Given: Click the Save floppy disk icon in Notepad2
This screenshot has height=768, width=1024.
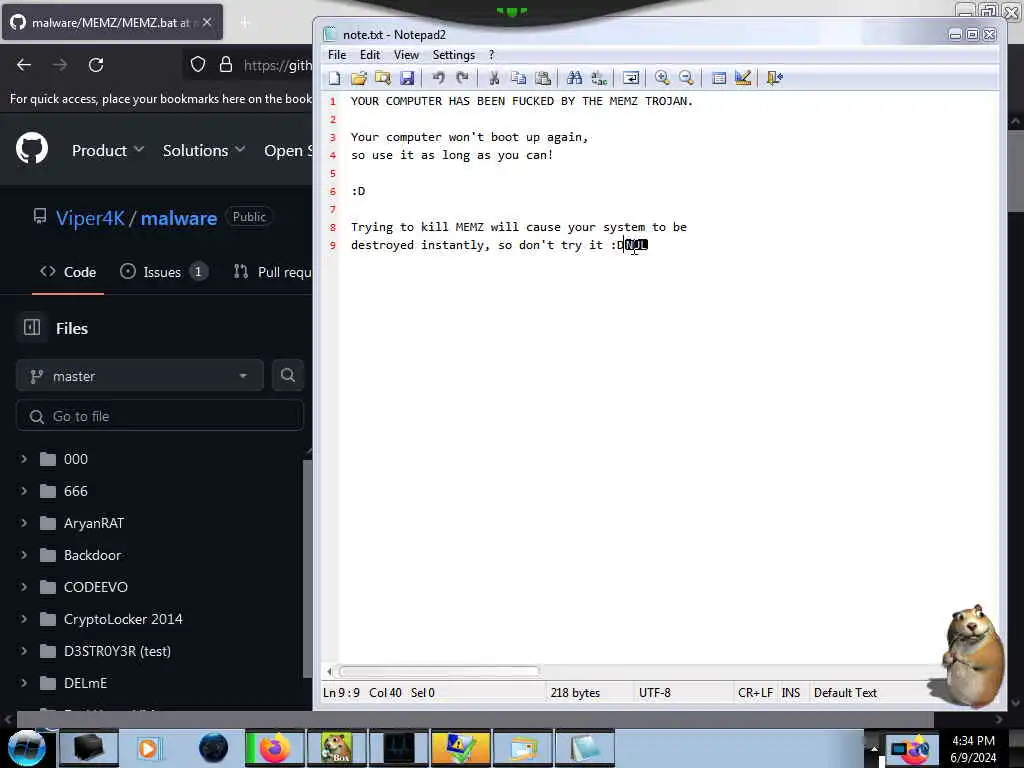Looking at the screenshot, I should [x=407, y=78].
